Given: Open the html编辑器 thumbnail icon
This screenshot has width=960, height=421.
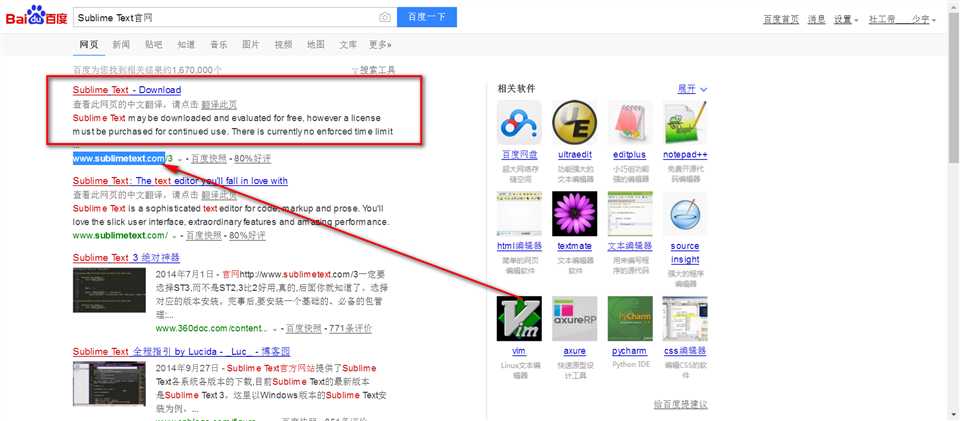Looking at the screenshot, I should click(x=519, y=214).
